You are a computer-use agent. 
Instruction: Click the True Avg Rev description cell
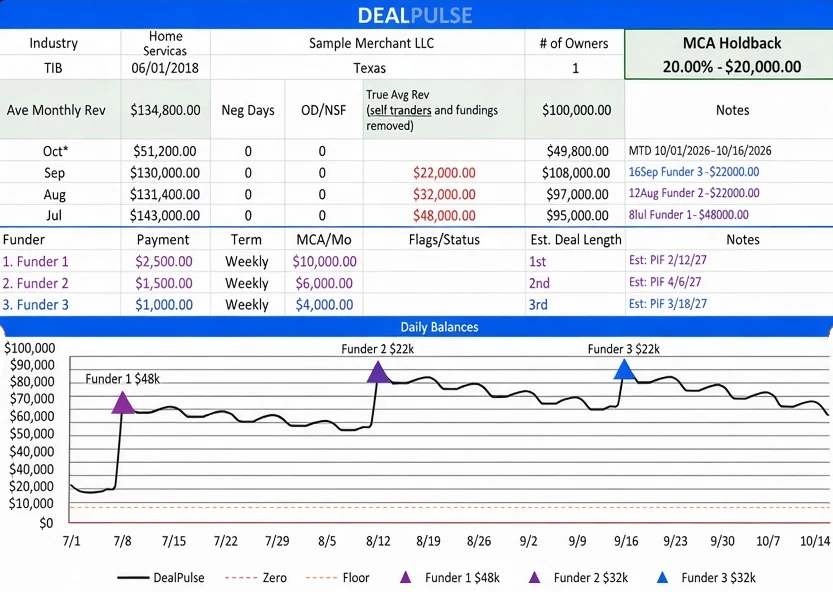(444, 110)
